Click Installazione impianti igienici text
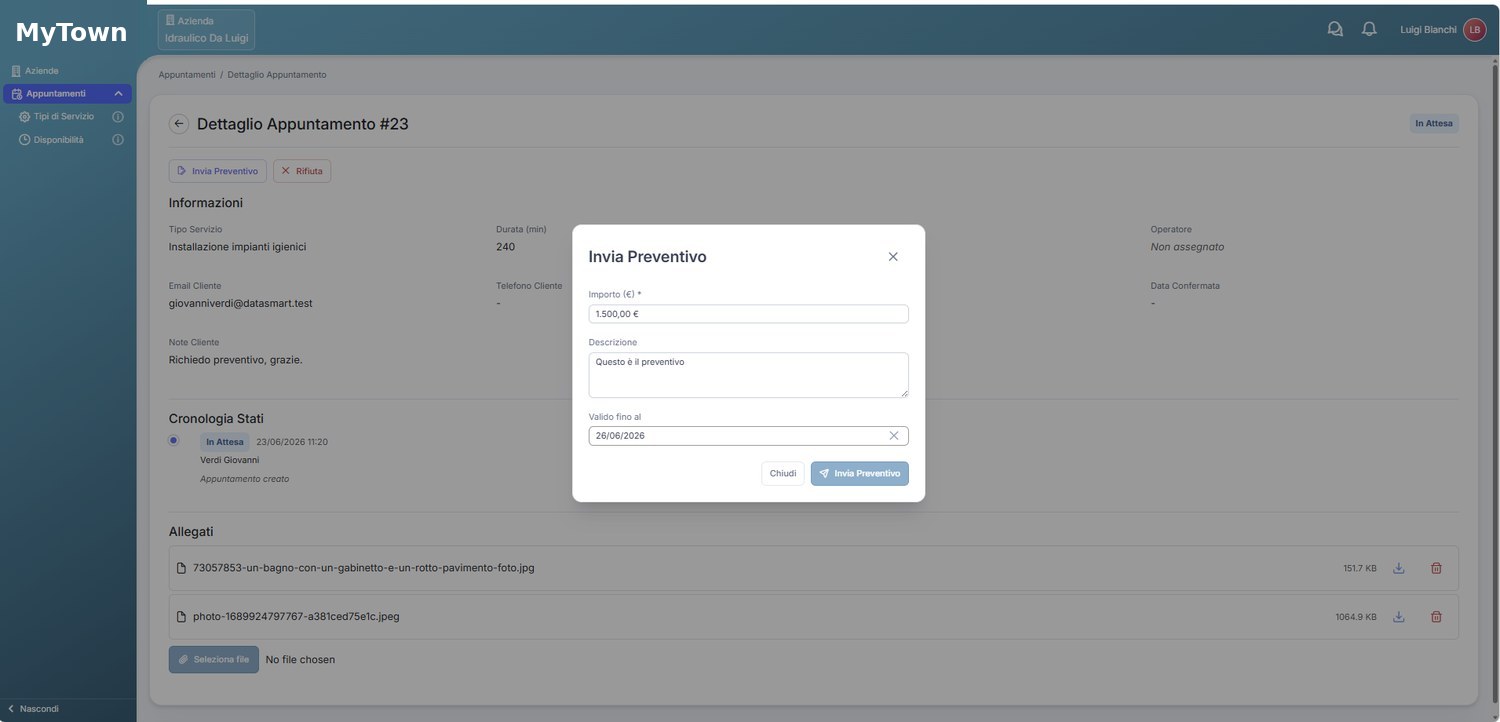1500x722 pixels. [237, 247]
